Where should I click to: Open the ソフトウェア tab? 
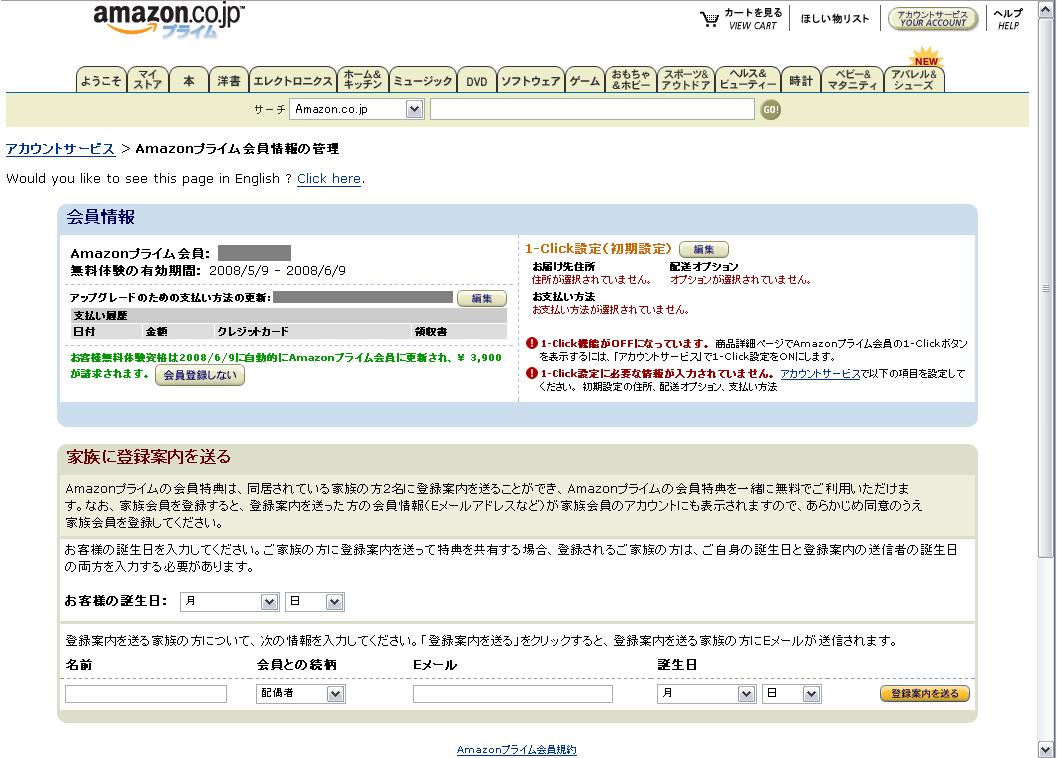[x=531, y=80]
